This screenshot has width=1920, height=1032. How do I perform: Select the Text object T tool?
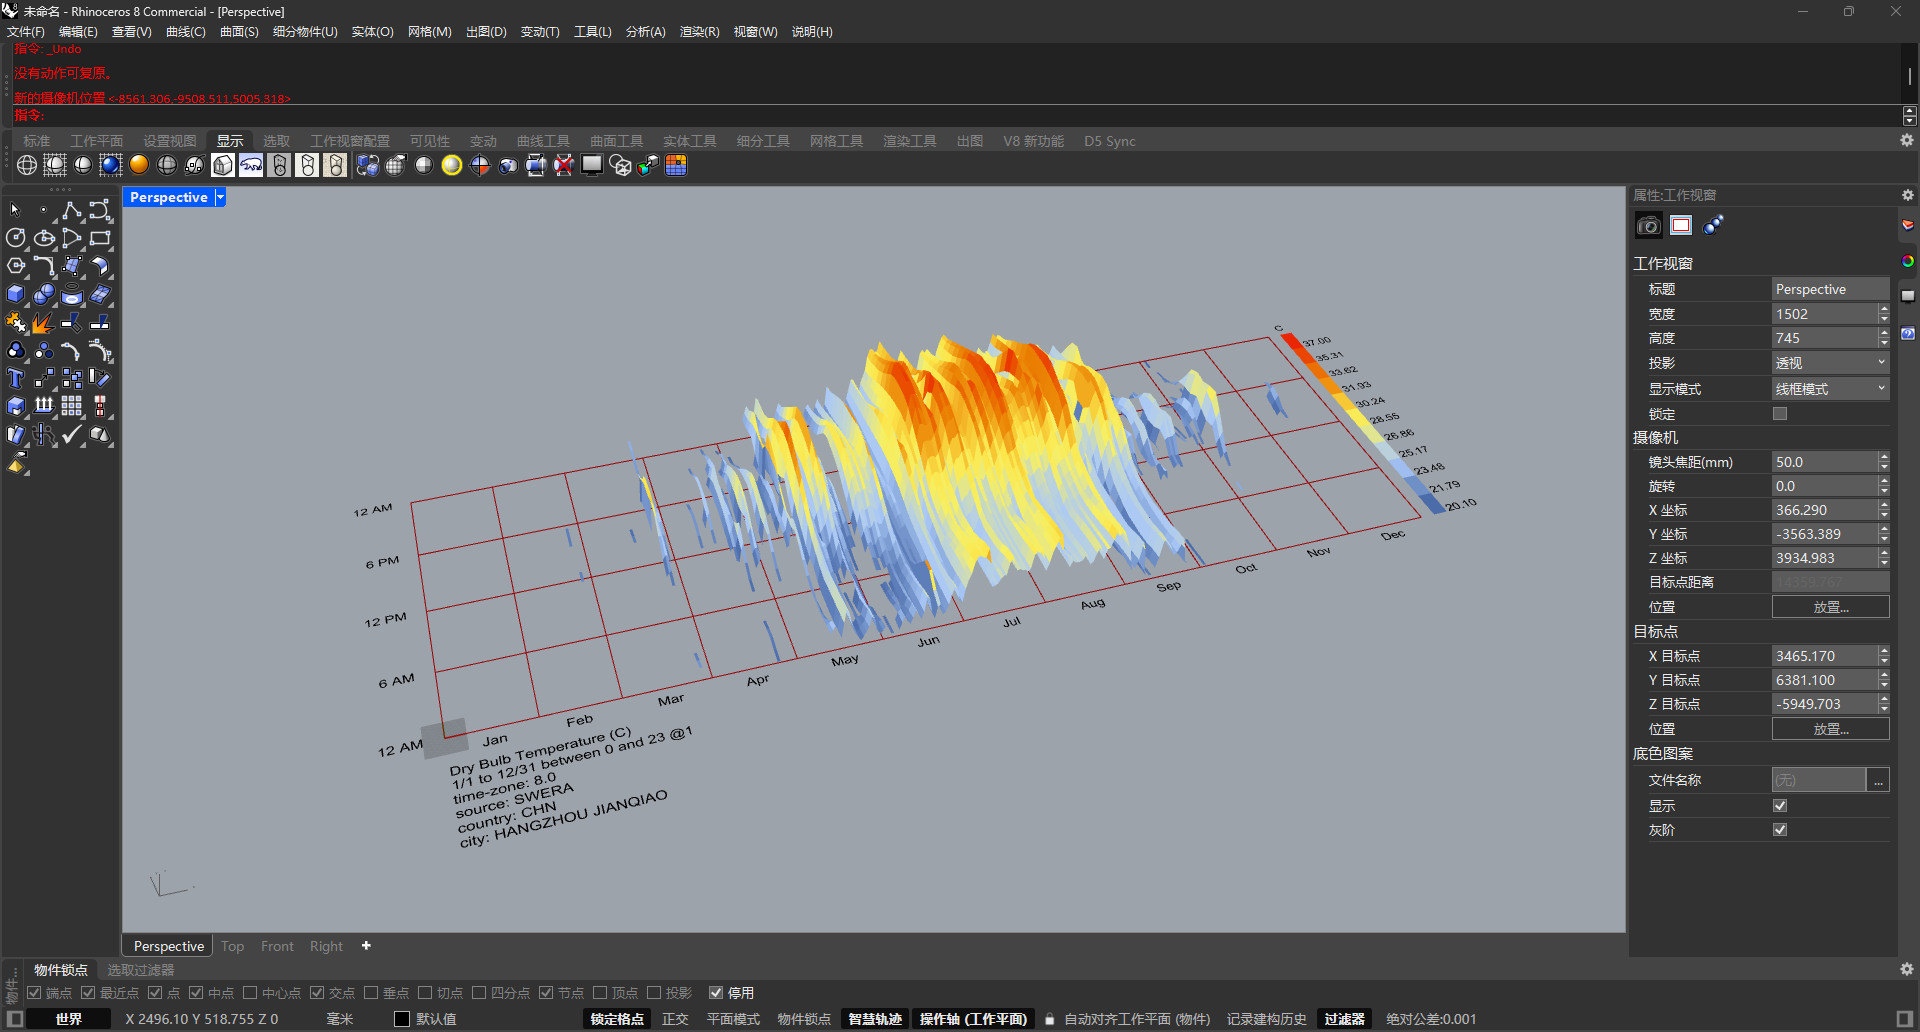pyautogui.click(x=15, y=378)
